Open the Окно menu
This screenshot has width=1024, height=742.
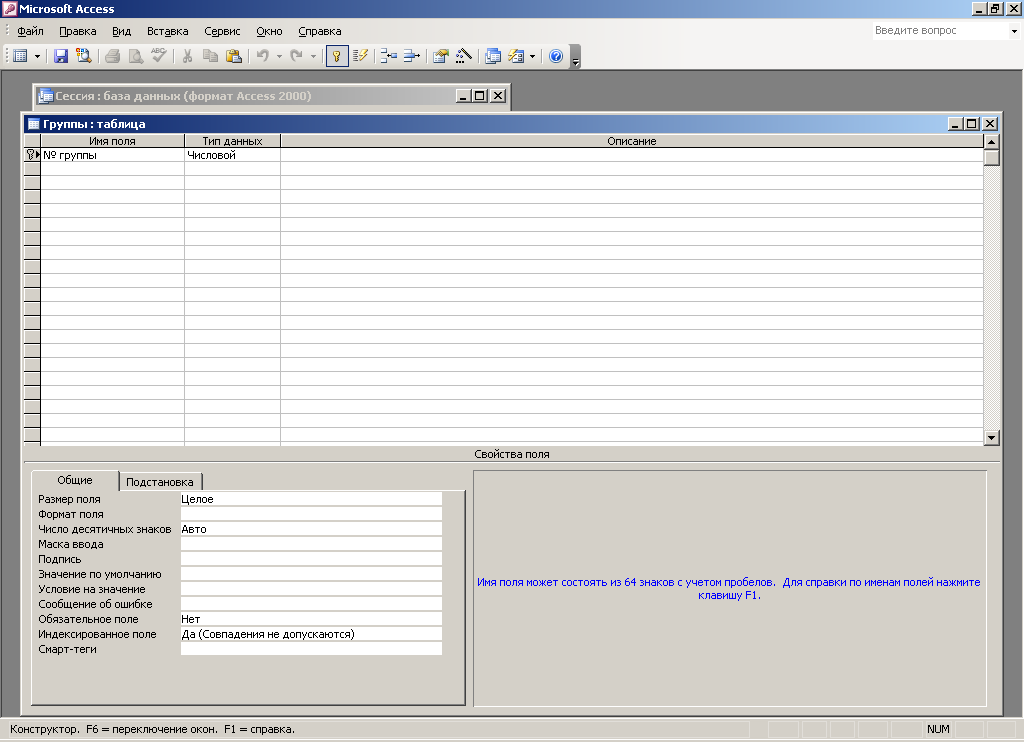(x=269, y=31)
